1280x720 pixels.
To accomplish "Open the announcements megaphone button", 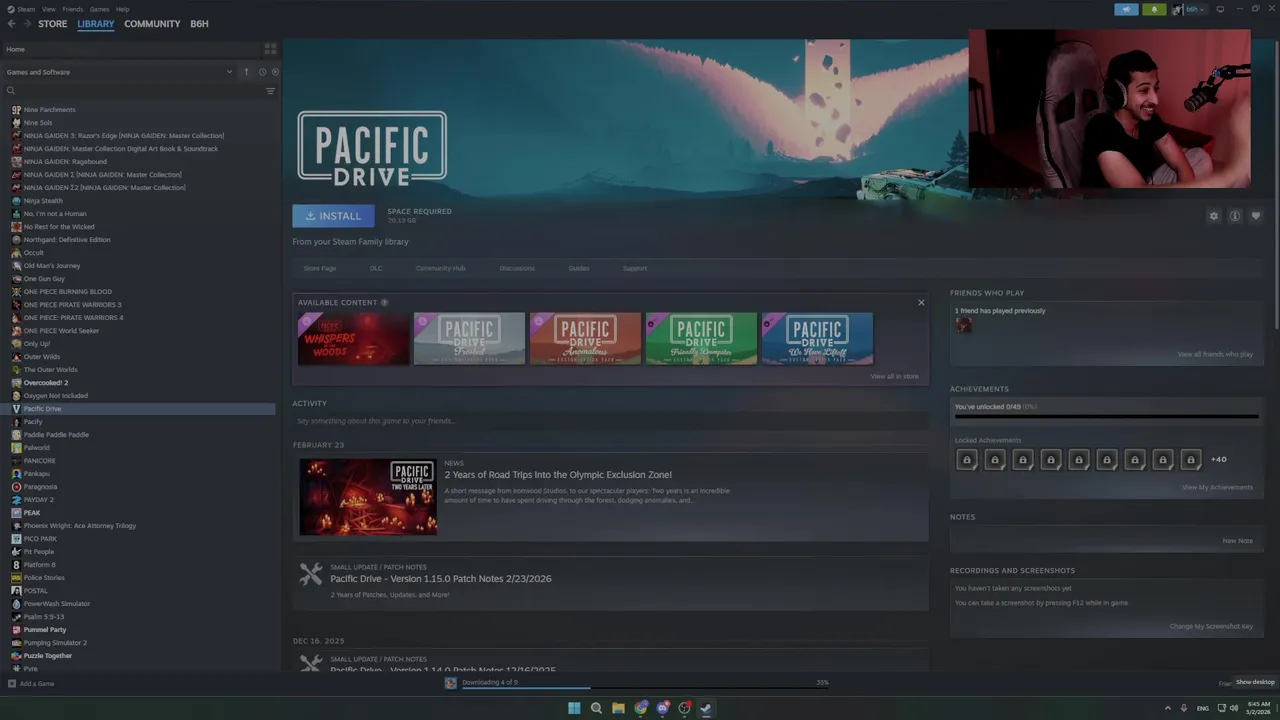I will pyautogui.click(x=1126, y=9).
